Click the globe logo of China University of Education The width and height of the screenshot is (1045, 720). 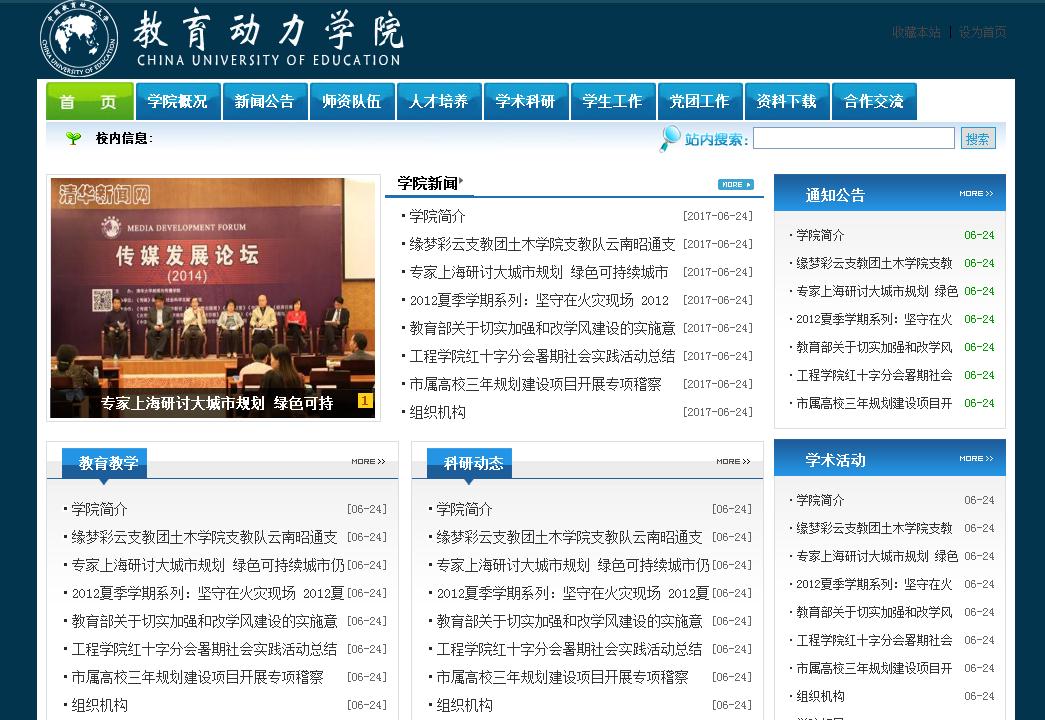pyautogui.click(x=79, y=39)
